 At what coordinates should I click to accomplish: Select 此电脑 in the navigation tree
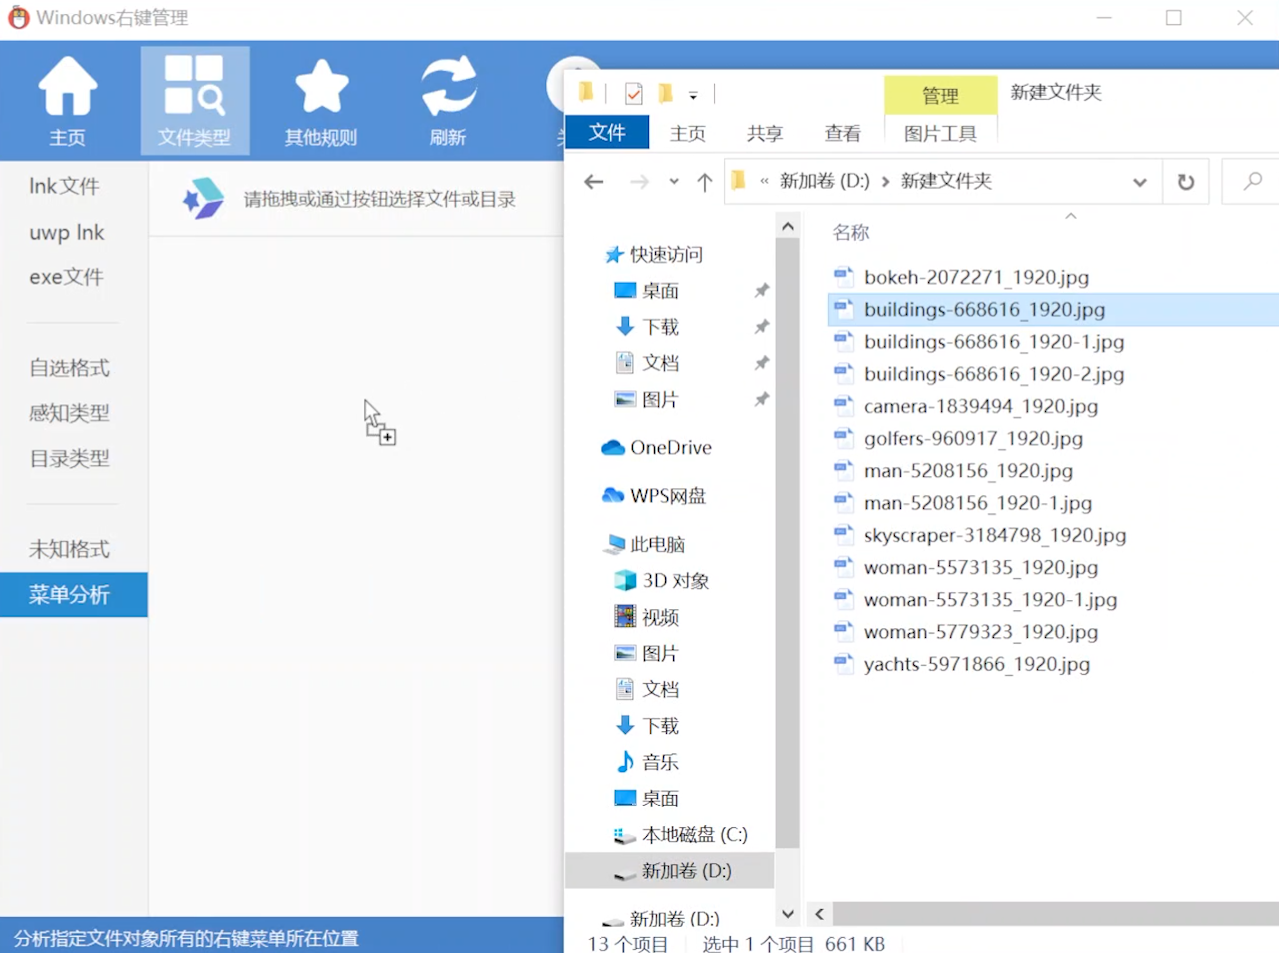click(x=645, y=544)
